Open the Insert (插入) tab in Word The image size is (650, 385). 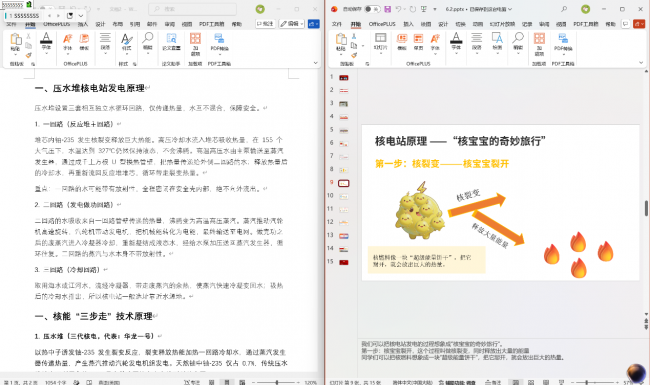click(x=83, y=24)
